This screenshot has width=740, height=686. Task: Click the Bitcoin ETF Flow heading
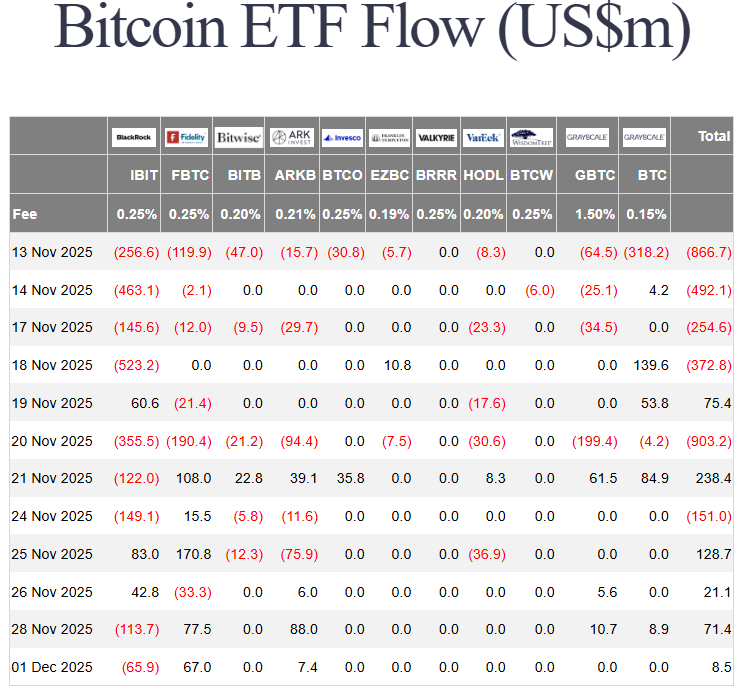pyautogui.click(x=369, y=30)
